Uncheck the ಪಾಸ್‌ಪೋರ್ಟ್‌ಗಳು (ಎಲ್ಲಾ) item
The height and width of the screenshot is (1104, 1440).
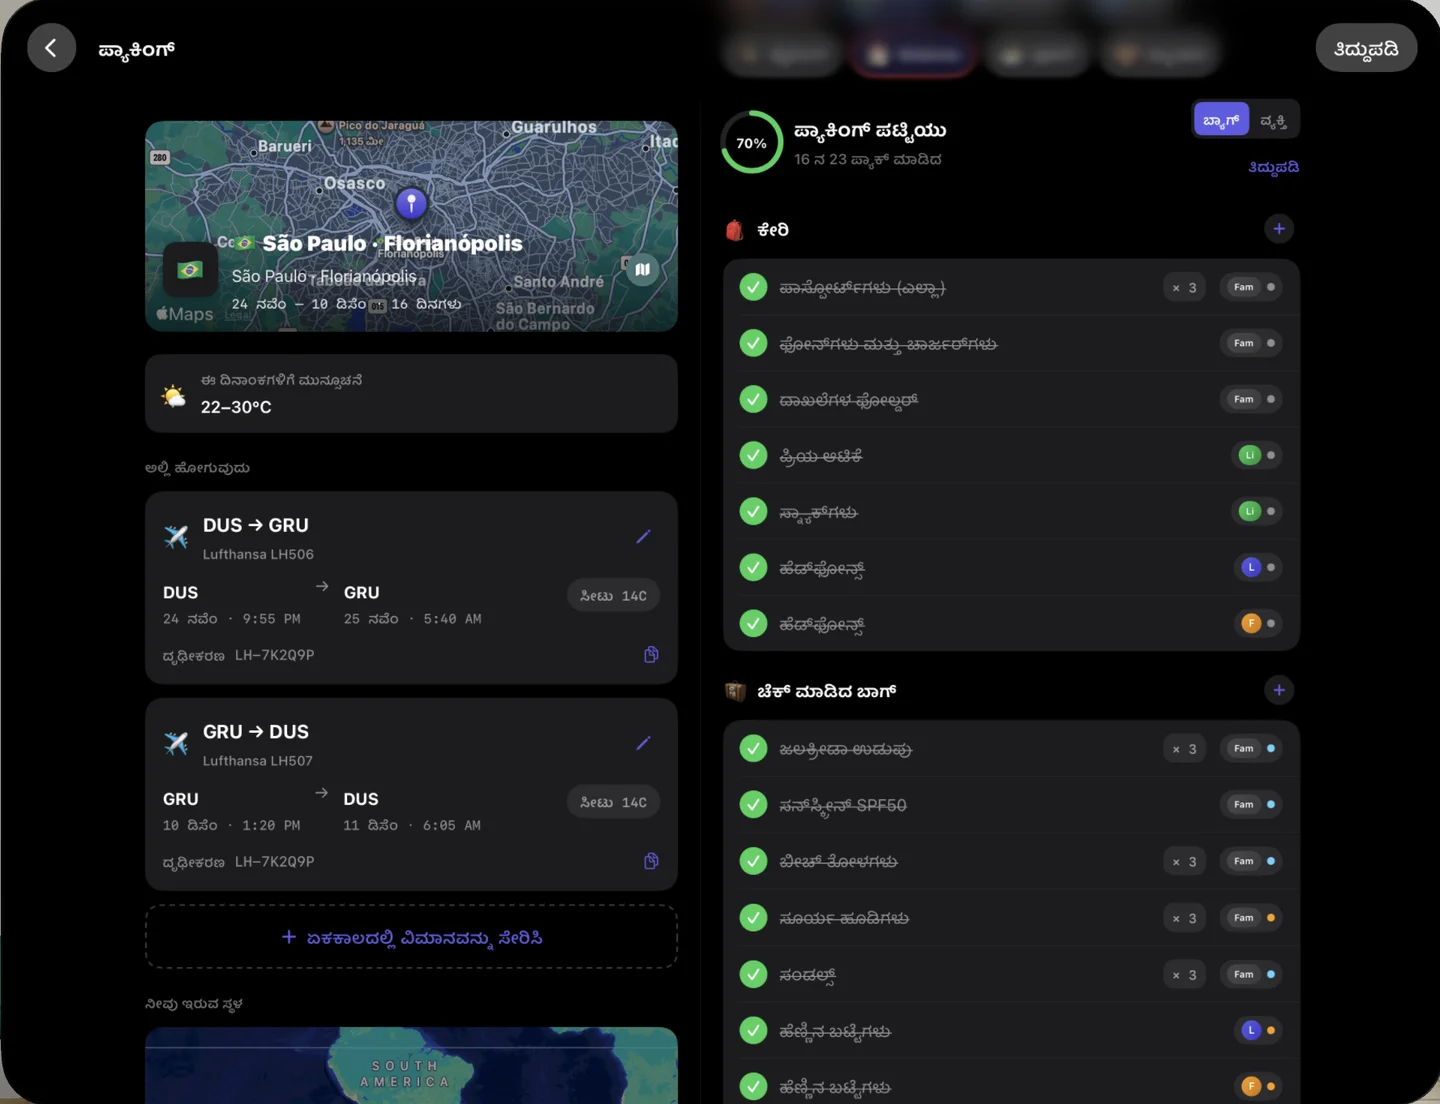753,287
